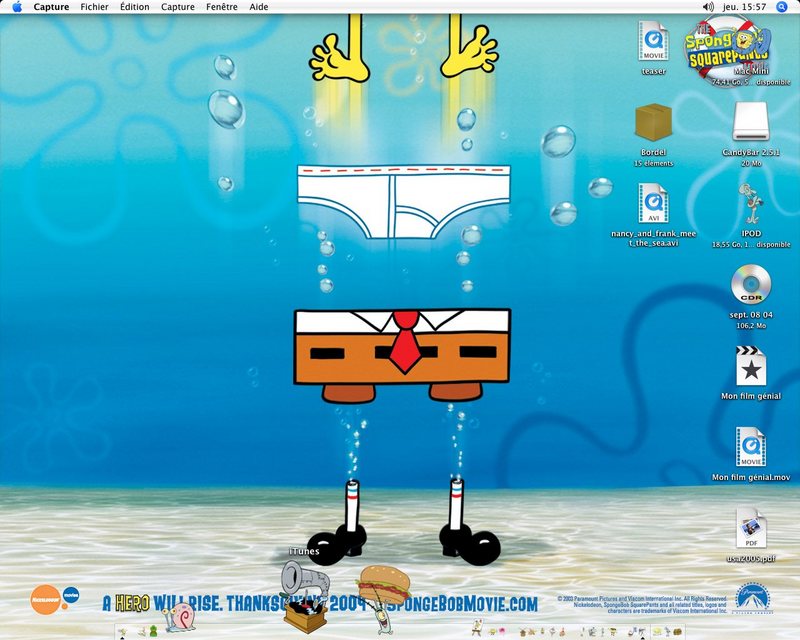Click the clock showing jeu. 15:57
Viewport: 800px width, 640px height.
[744, 7]
